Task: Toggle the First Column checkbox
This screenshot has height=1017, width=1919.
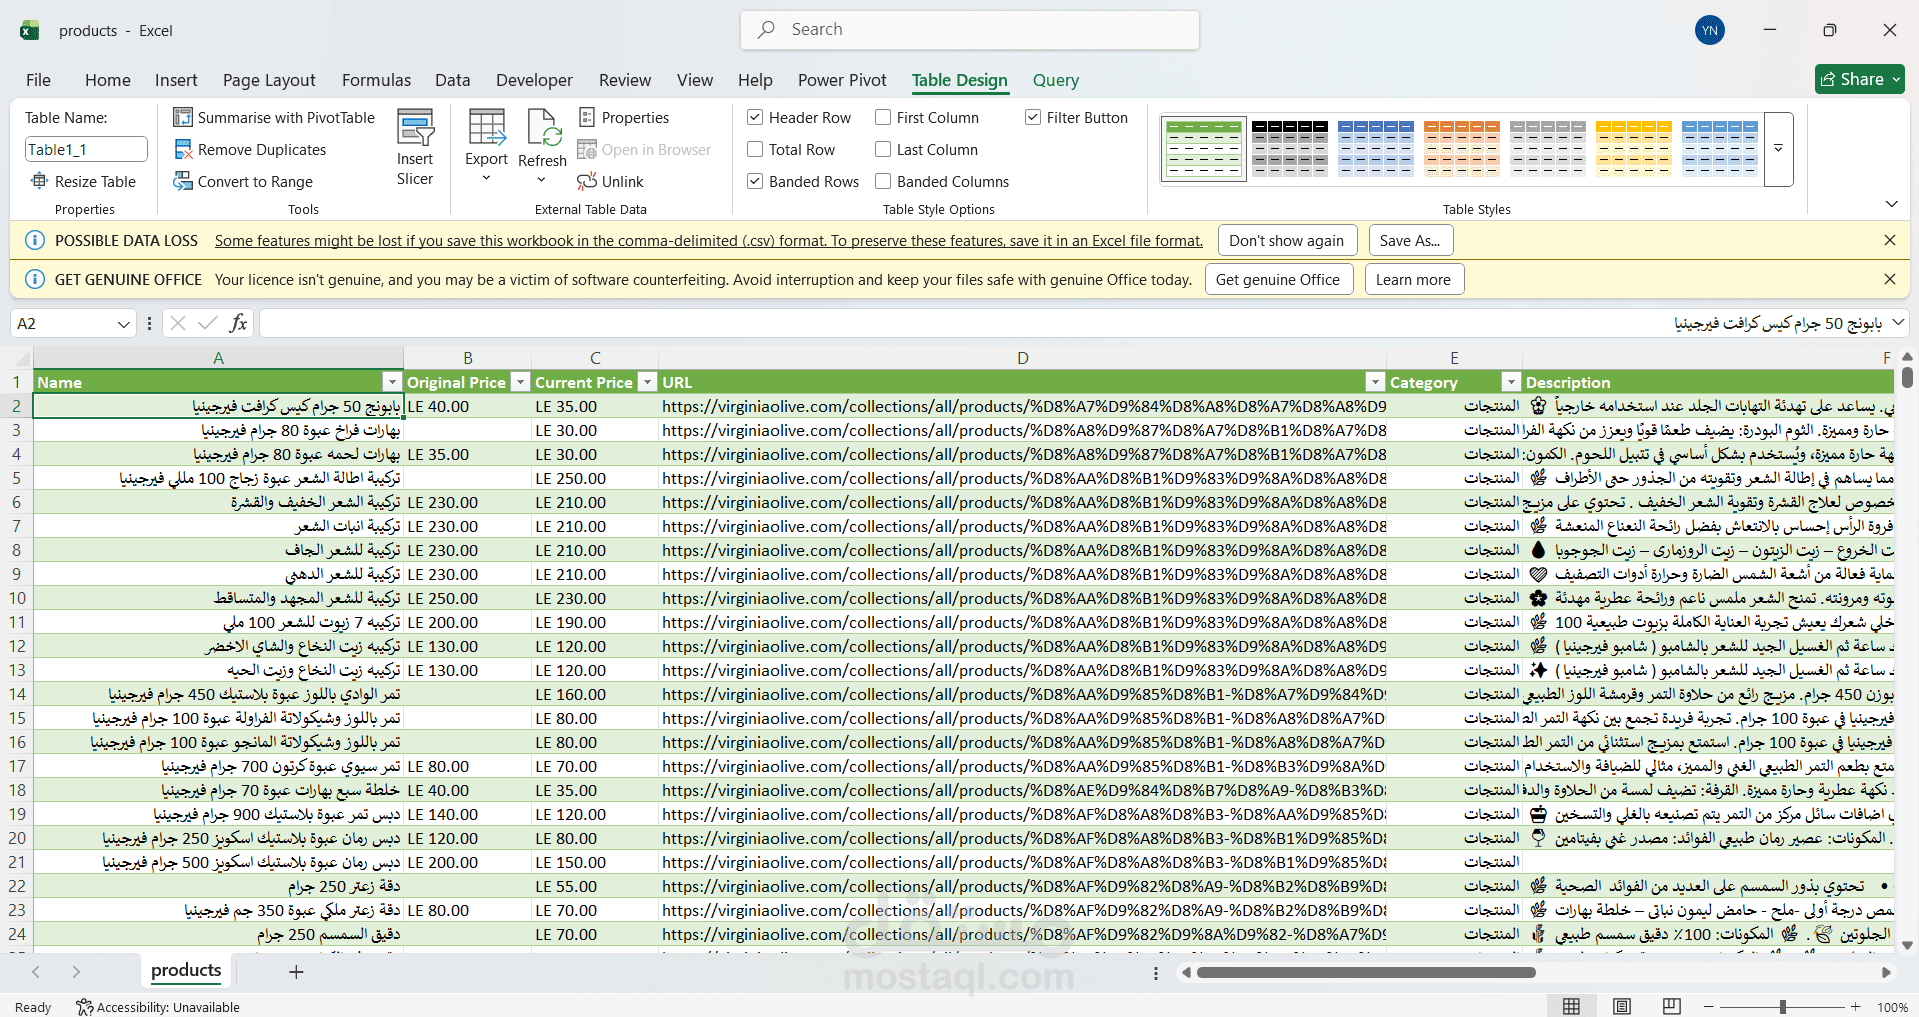Action: click(883, 118)
